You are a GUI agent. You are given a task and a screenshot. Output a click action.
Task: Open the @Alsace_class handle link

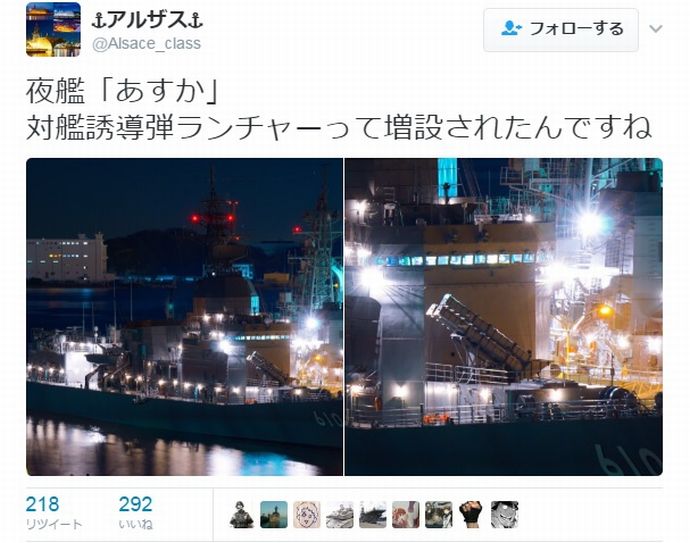point(147,44)
